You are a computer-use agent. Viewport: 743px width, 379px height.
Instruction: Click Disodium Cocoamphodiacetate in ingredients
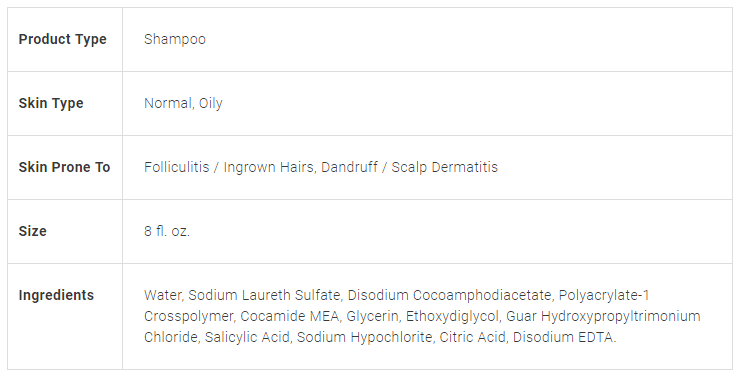pyautogui.click(x=449, y=295)
